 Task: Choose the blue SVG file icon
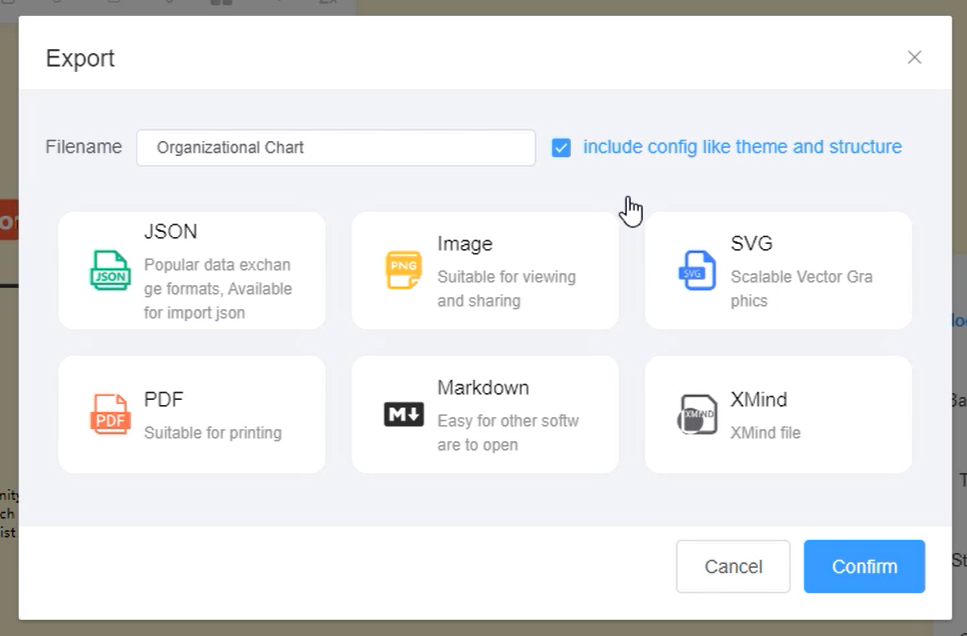697,271
